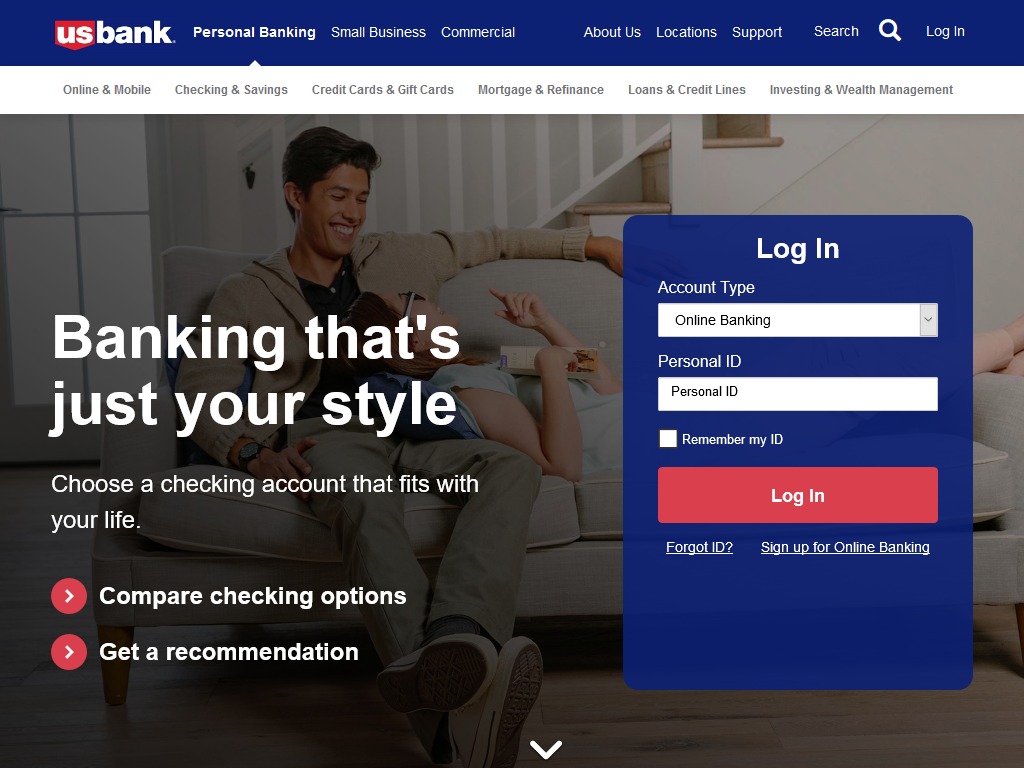Click the Personal ID input field
The width and height of the screenshot is (1024, 768).
point(797,394)
